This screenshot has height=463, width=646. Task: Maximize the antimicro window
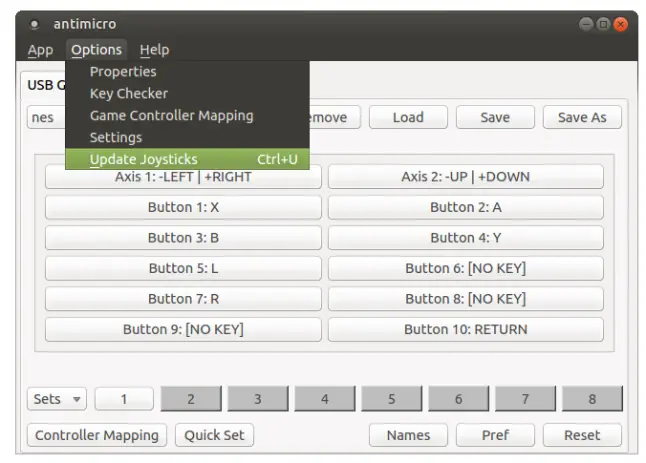(x=603, y=24)
